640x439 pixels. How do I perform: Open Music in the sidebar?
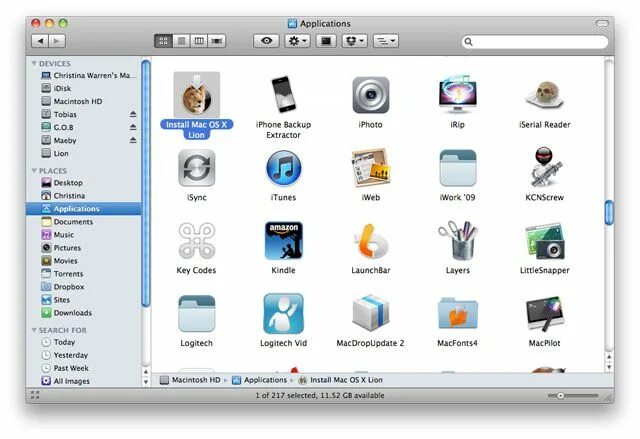(x=84, y=235)
